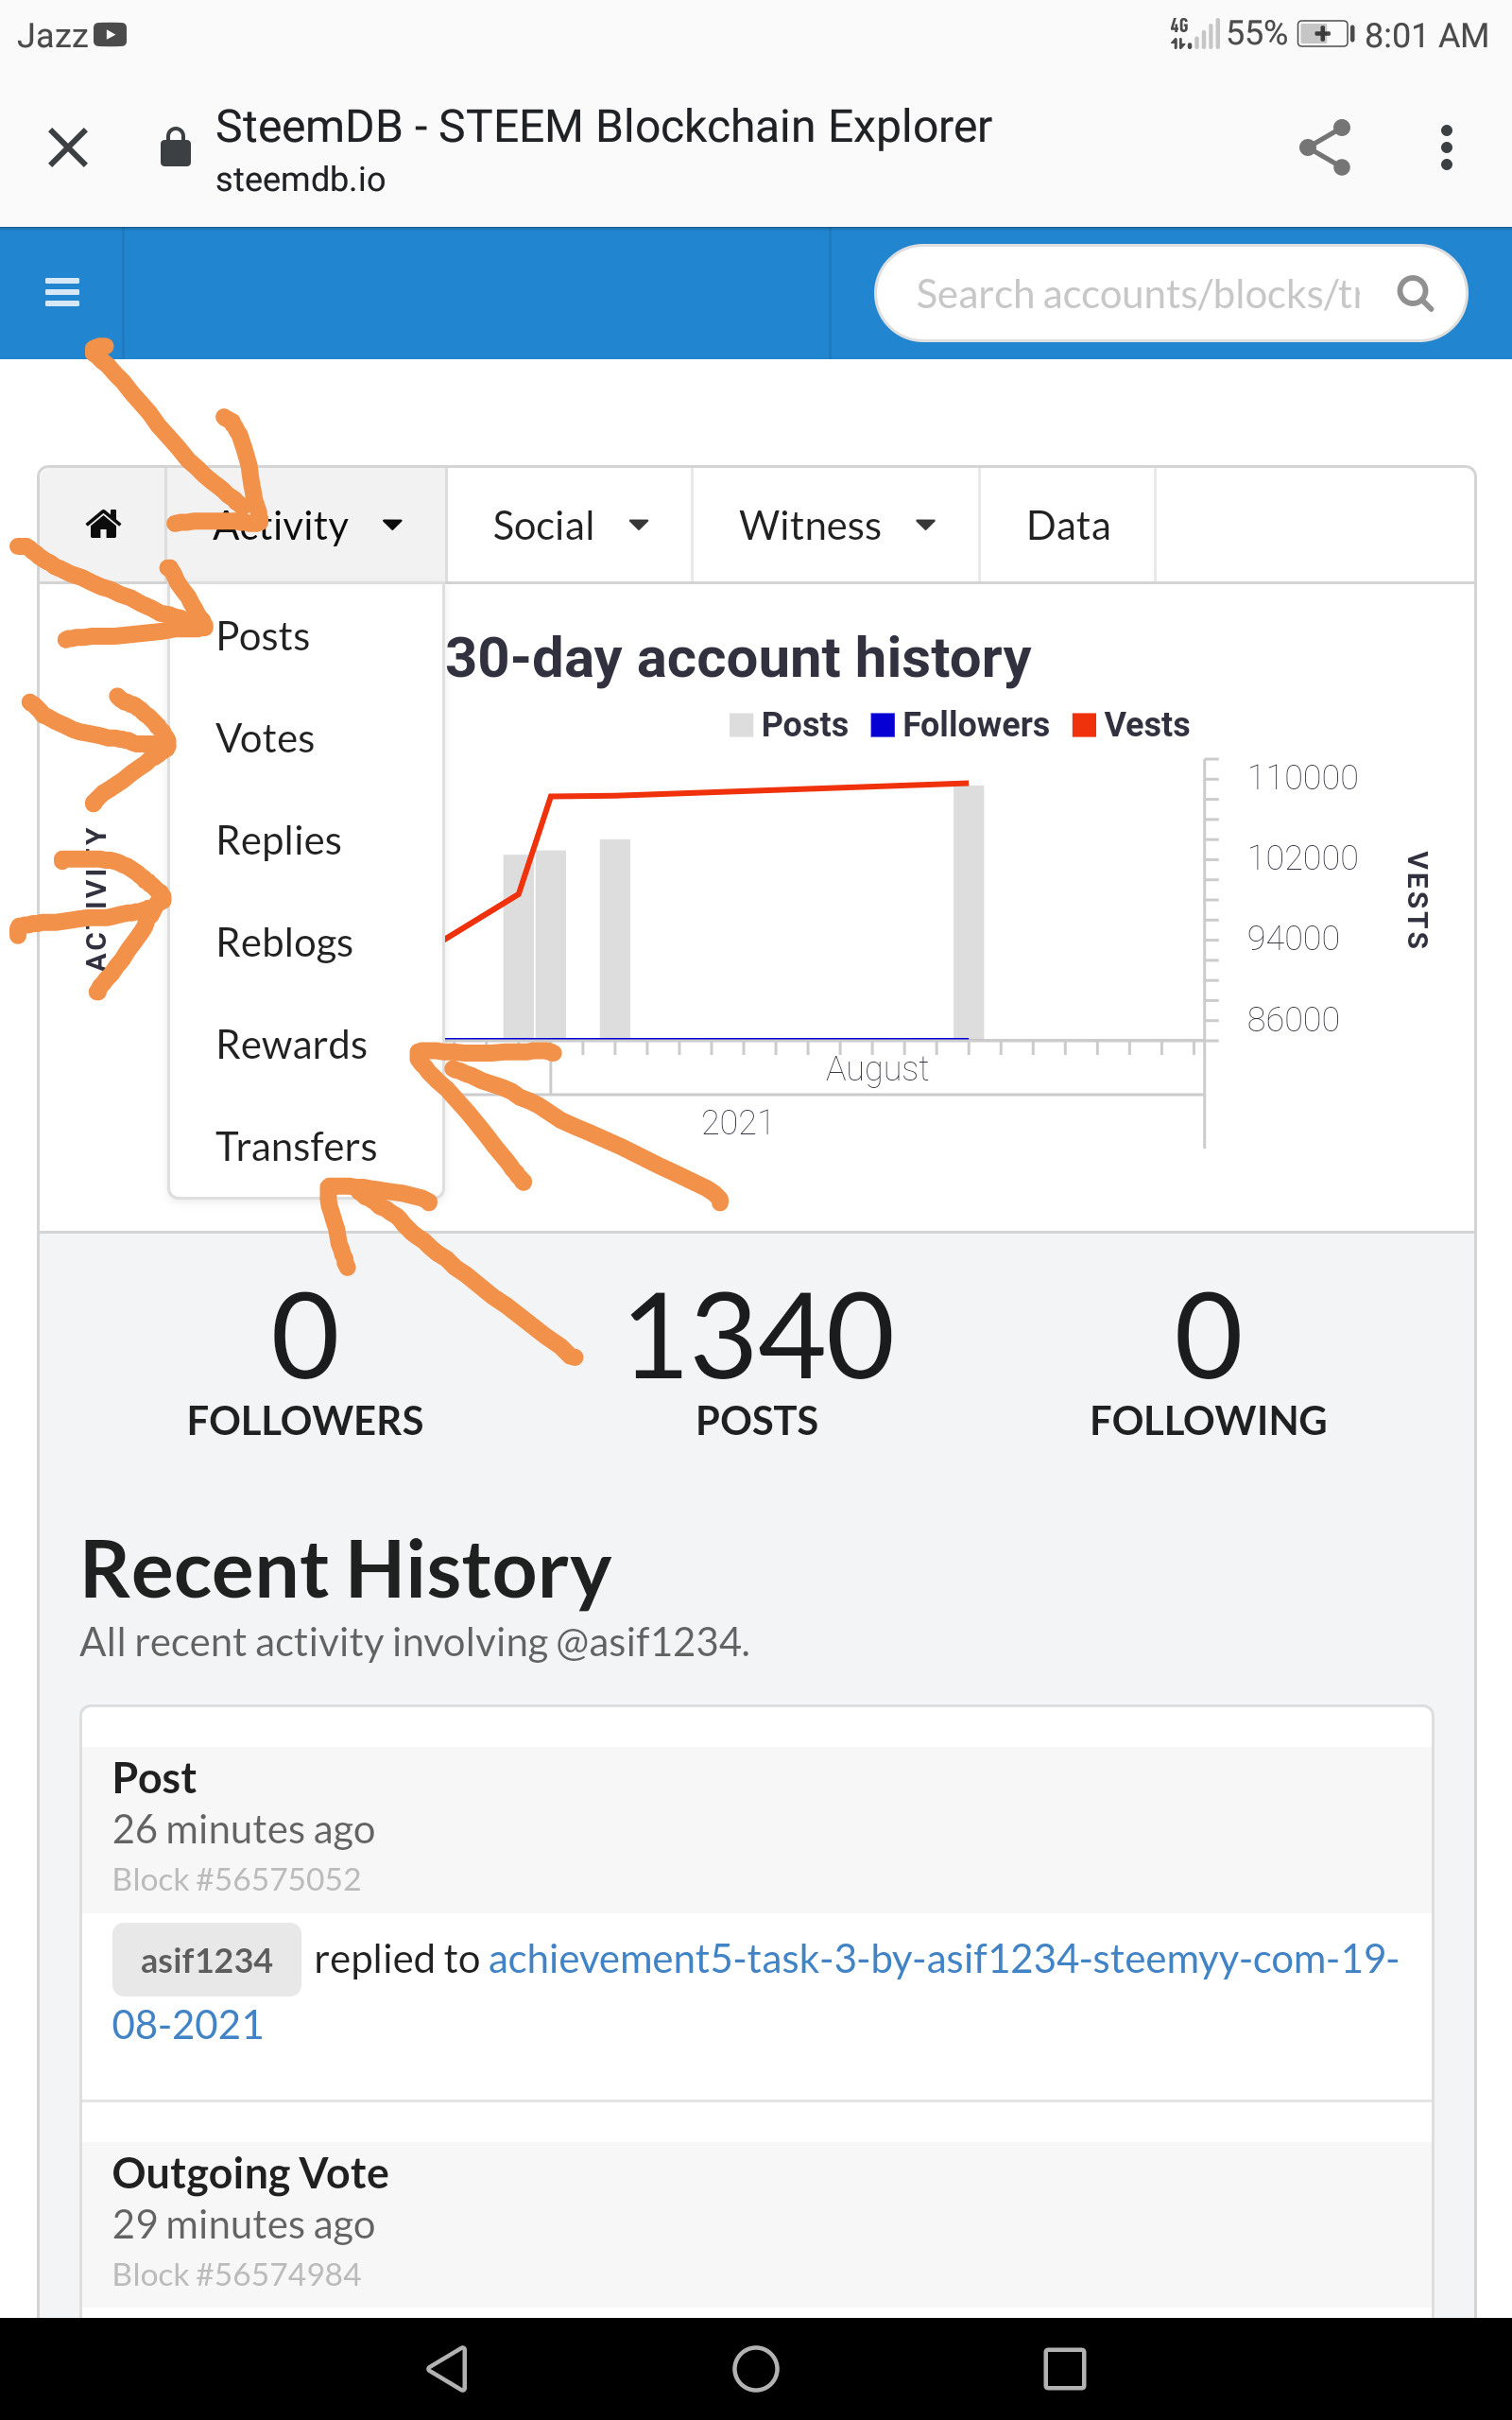1512x2420 pixels.
Task: Collapse the Activity dropdown menu
Action: pyautogui.click(x=306, y=524)
